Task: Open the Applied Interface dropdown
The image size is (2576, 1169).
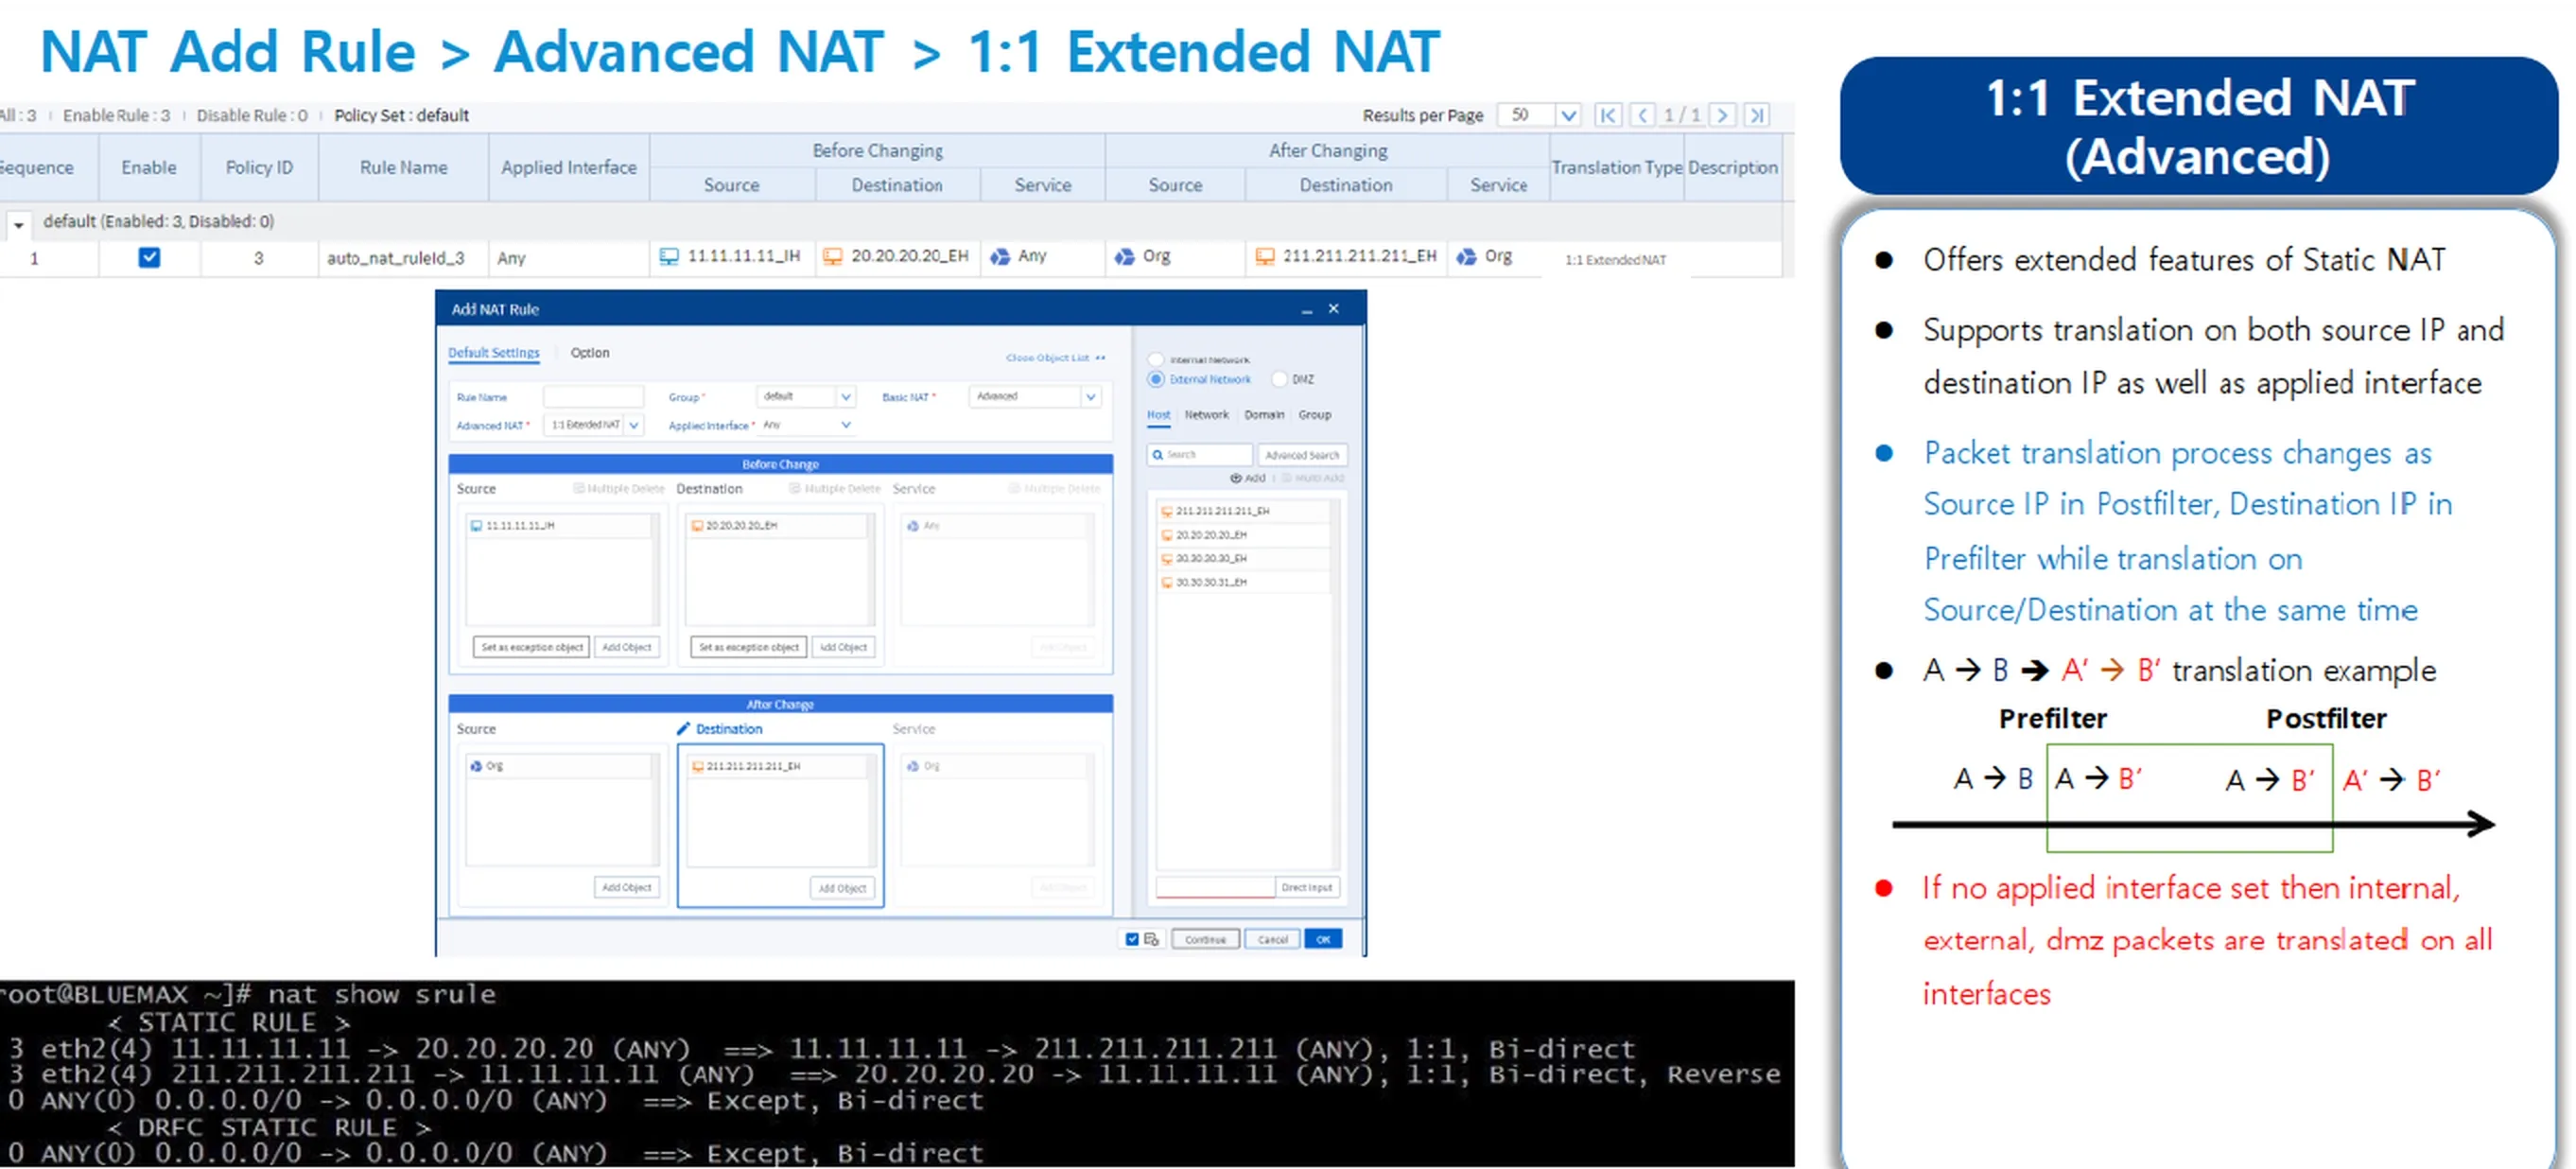Action: coord(846,425)
